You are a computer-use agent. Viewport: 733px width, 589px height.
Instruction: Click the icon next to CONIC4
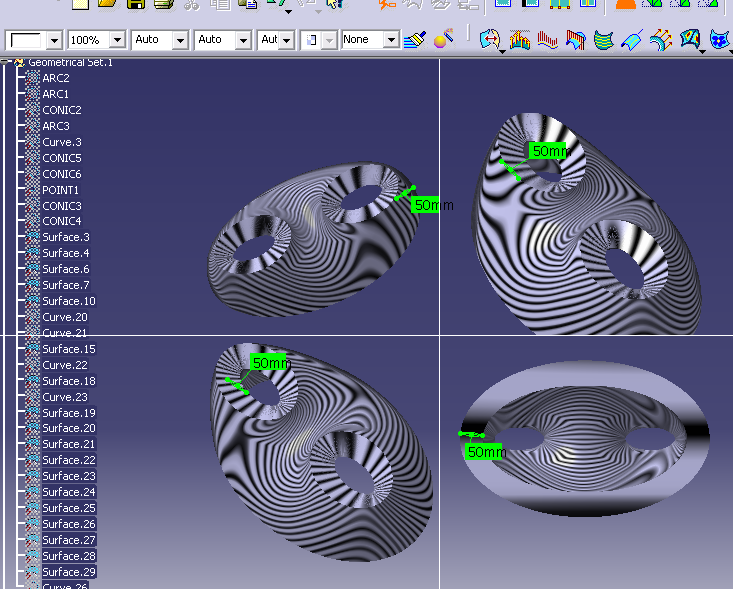click(32, 221)
